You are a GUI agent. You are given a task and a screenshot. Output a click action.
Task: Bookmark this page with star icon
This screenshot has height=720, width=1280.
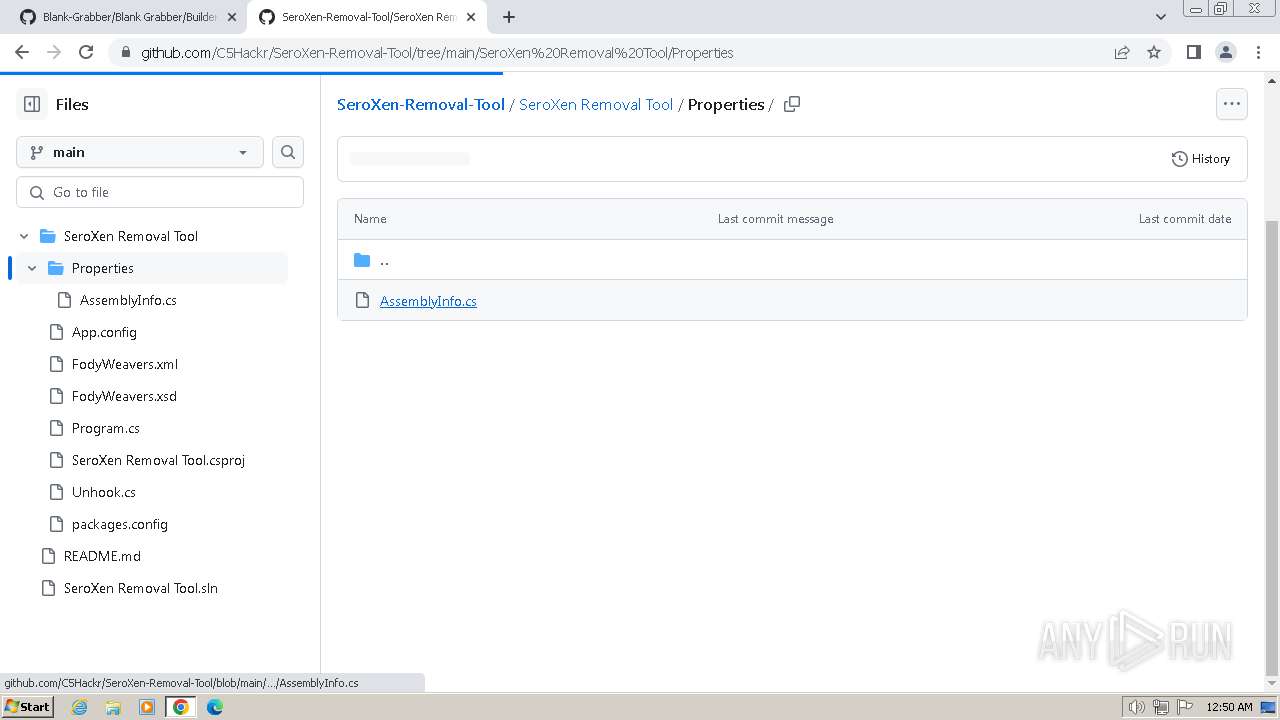1154,52
